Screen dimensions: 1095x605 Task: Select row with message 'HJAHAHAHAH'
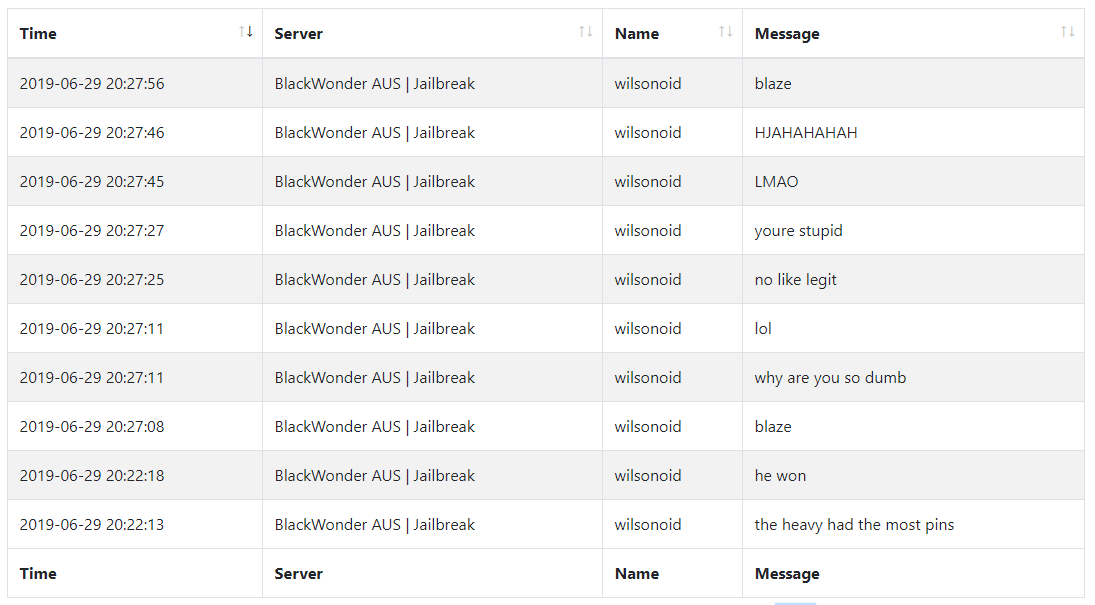(545, 132)
